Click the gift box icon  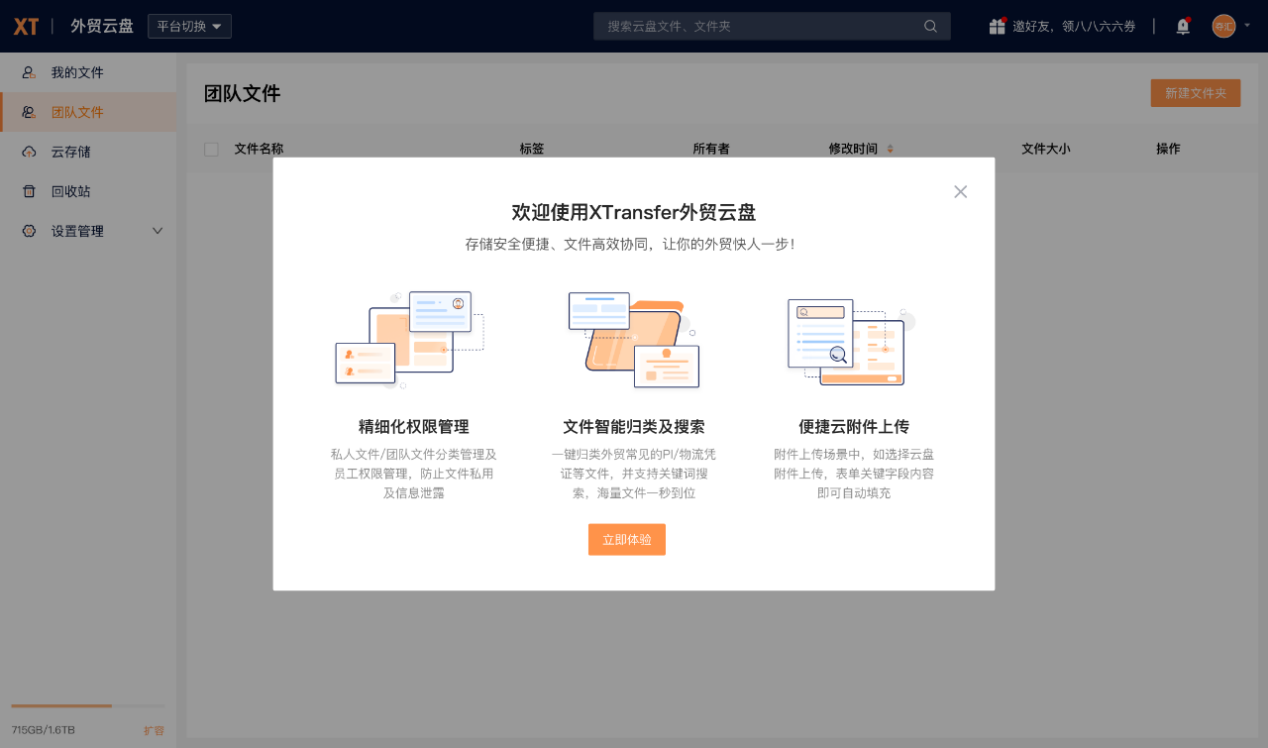997,26
